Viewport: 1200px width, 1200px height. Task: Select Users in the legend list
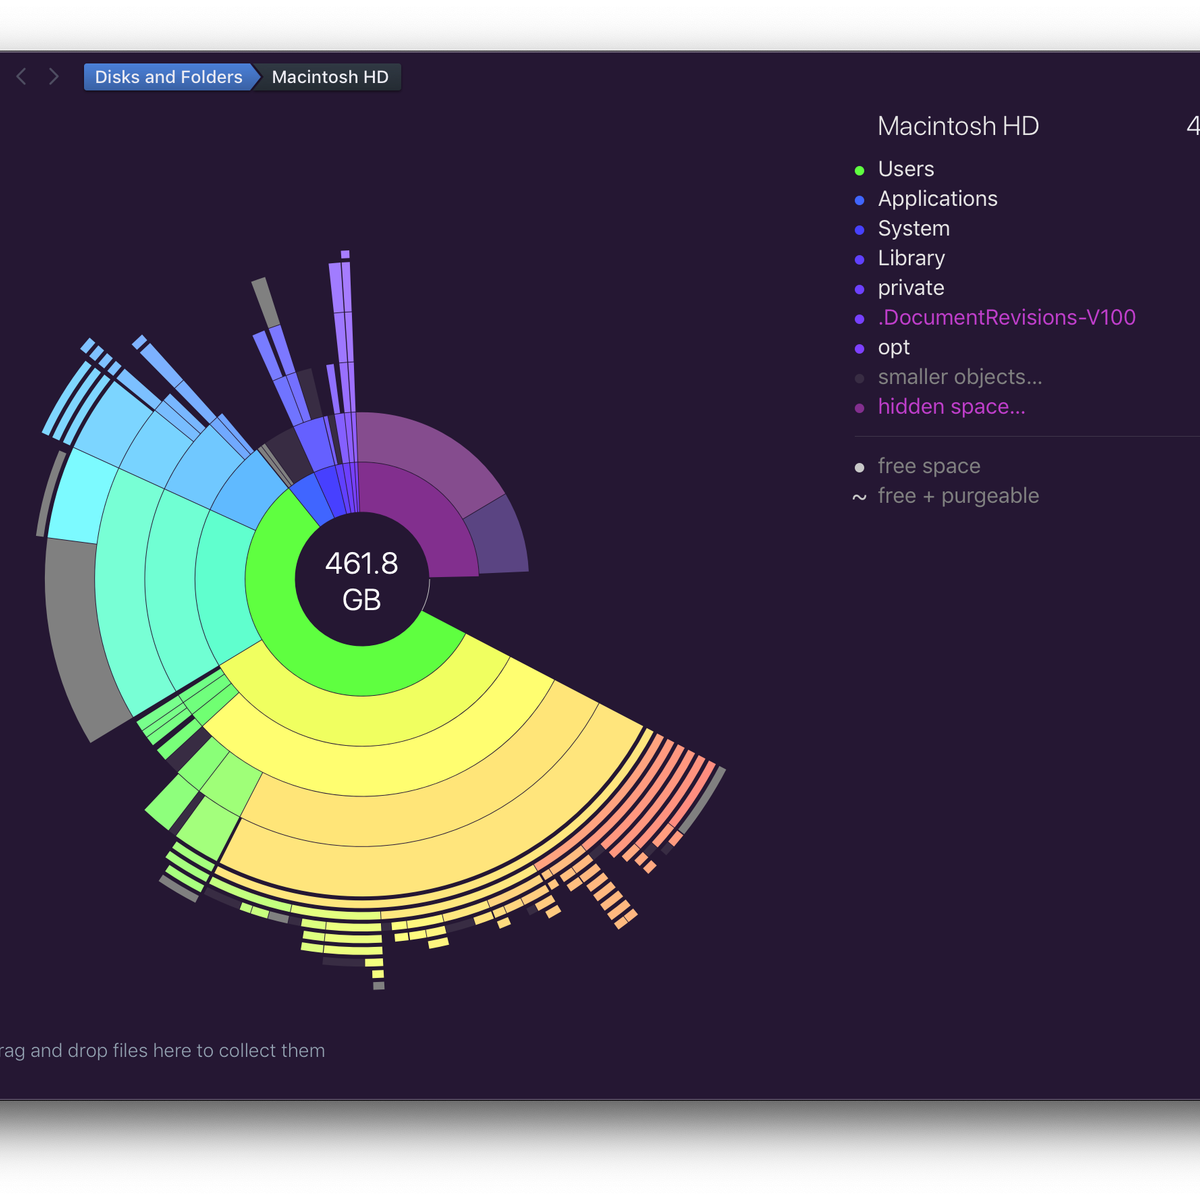pyautogui.click(x=905, y=169)
